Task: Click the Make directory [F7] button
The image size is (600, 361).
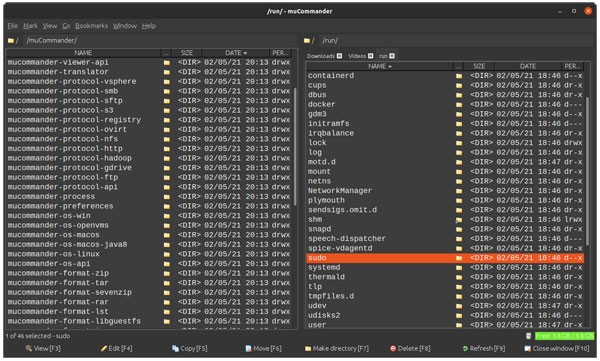Action: 337,349
